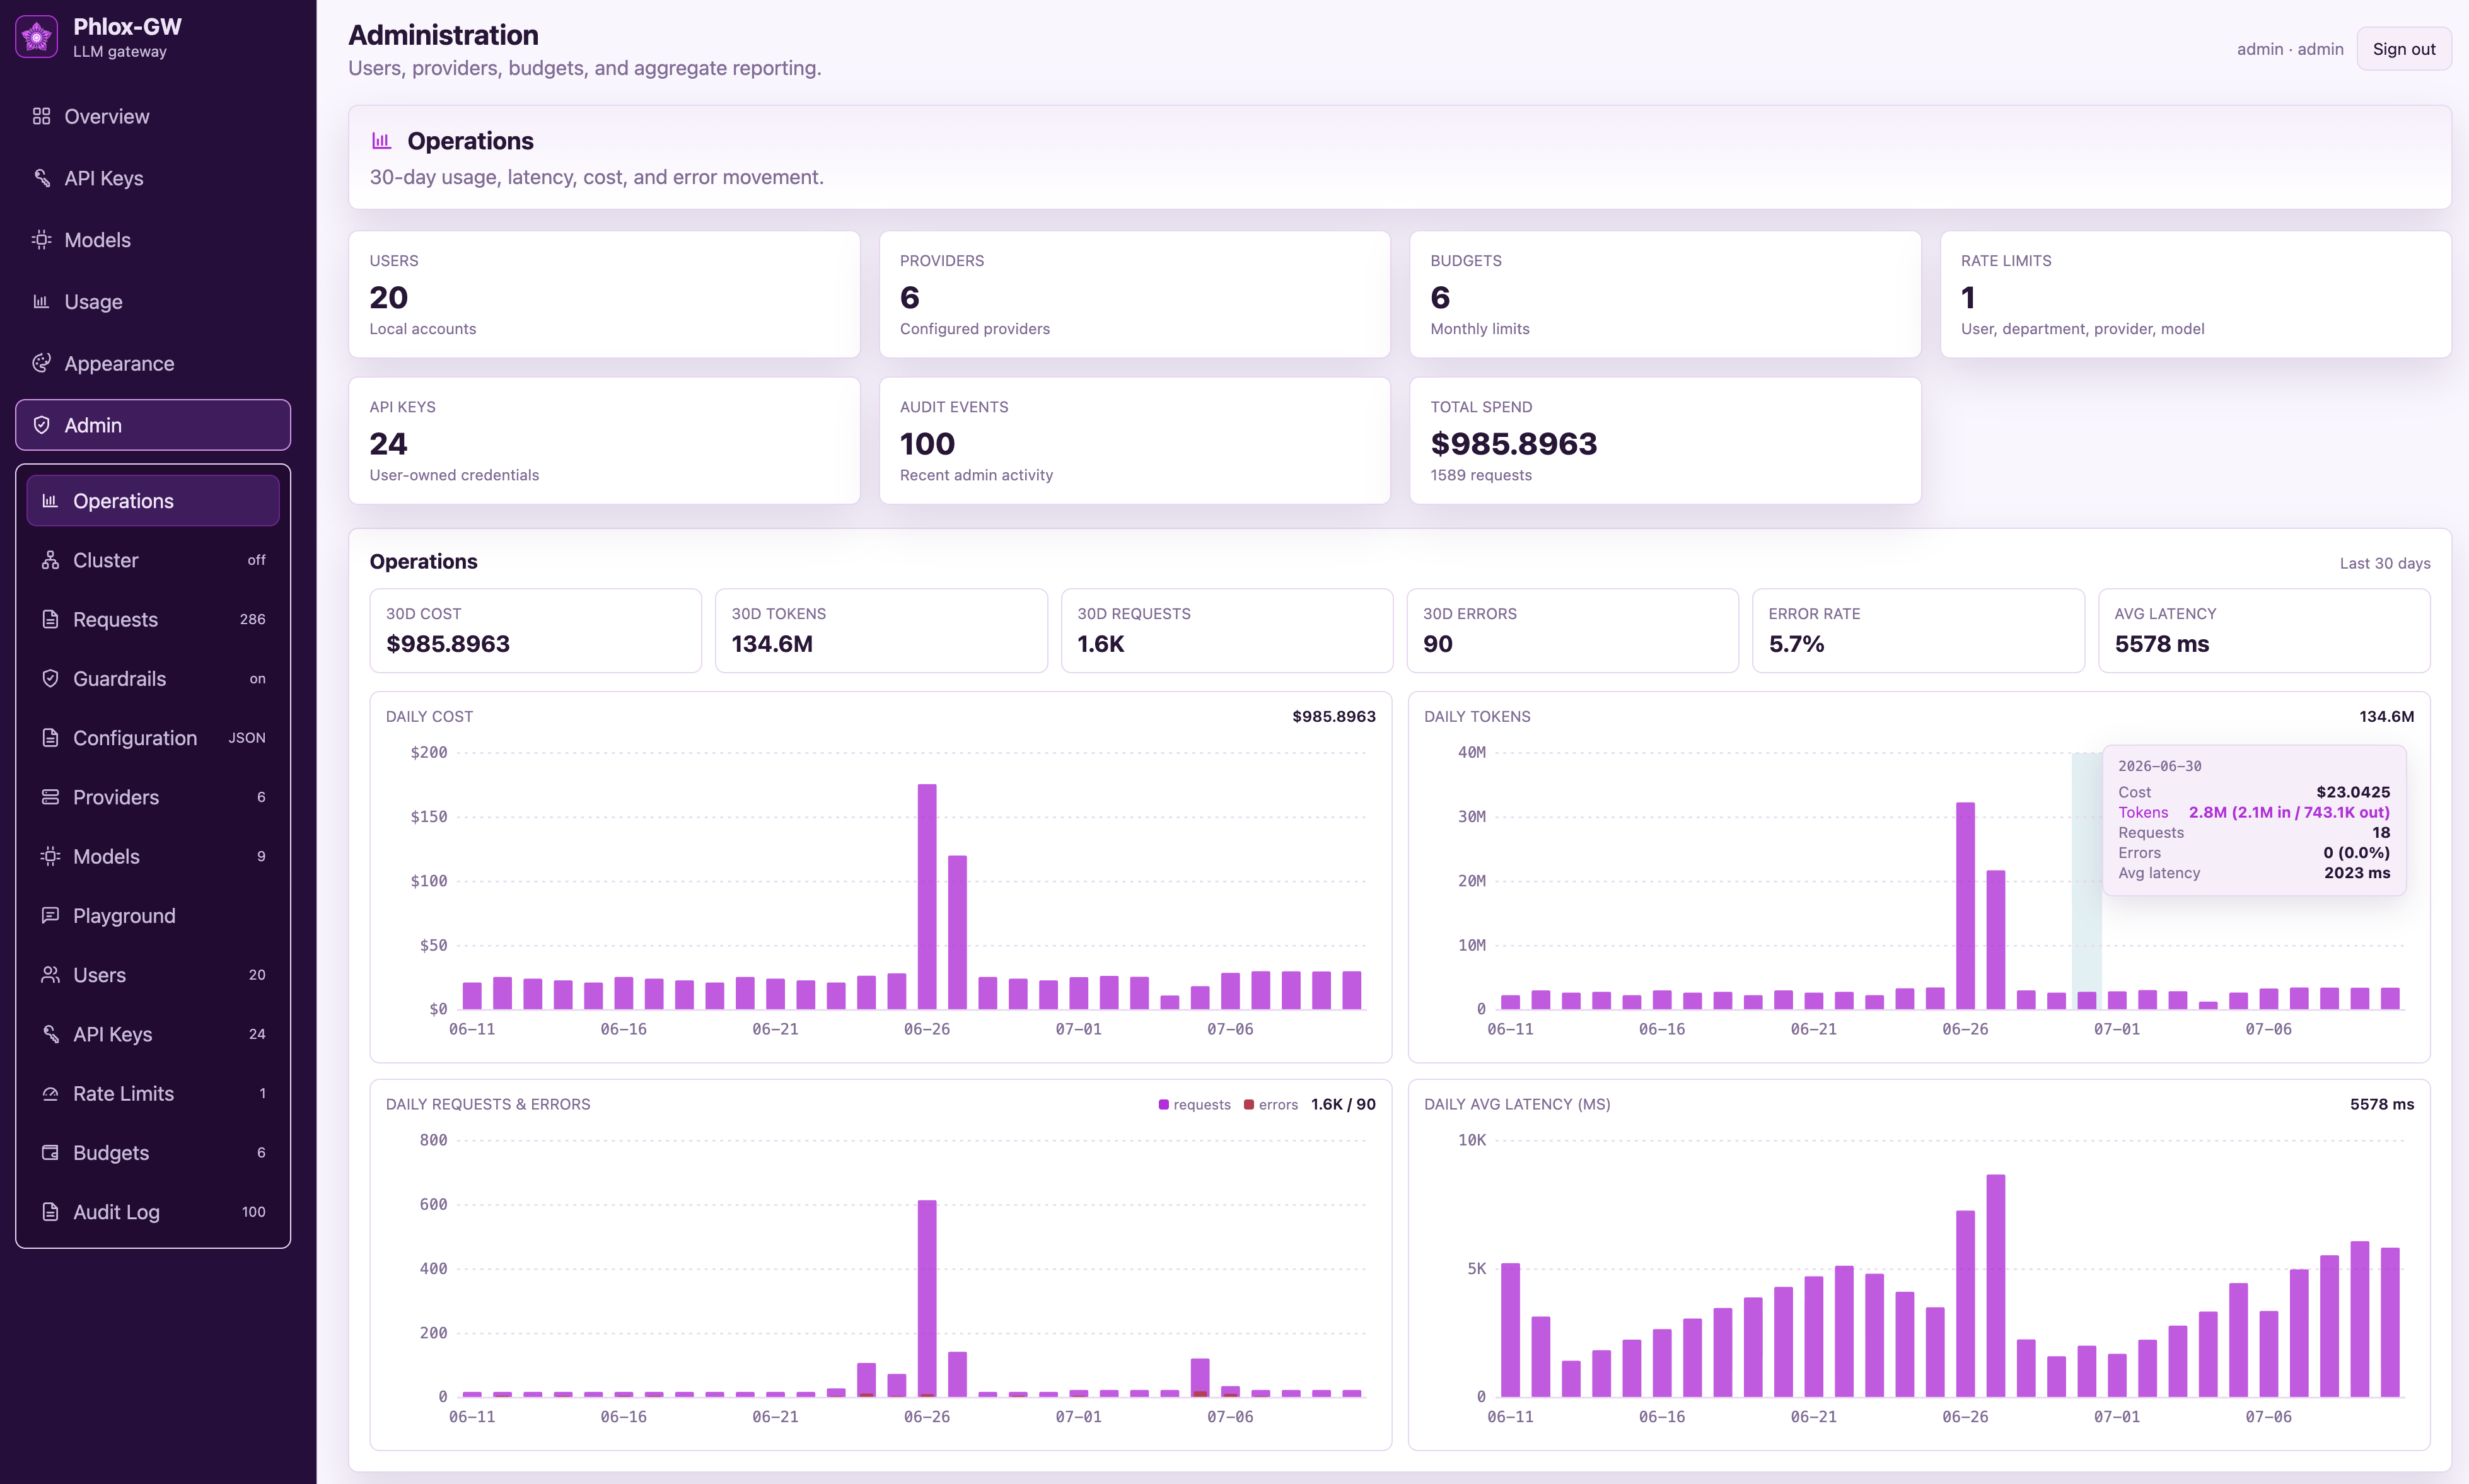The image size is (2469, 1484).
Task: Click the 30D COST $985.8963 stat tile
Action: click(535, 630)
